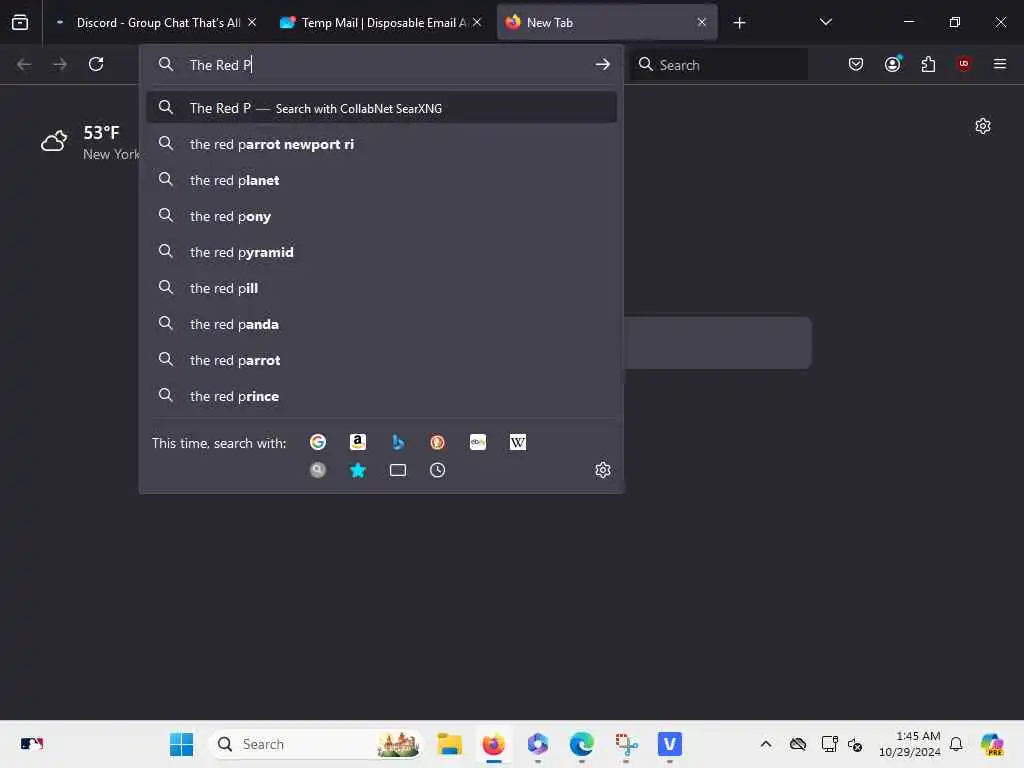The width and height of the screenshot is (1024, 768).
Task: Search with Google one-off engine icon
Action: pyautogui.click(x=318, y=442)
